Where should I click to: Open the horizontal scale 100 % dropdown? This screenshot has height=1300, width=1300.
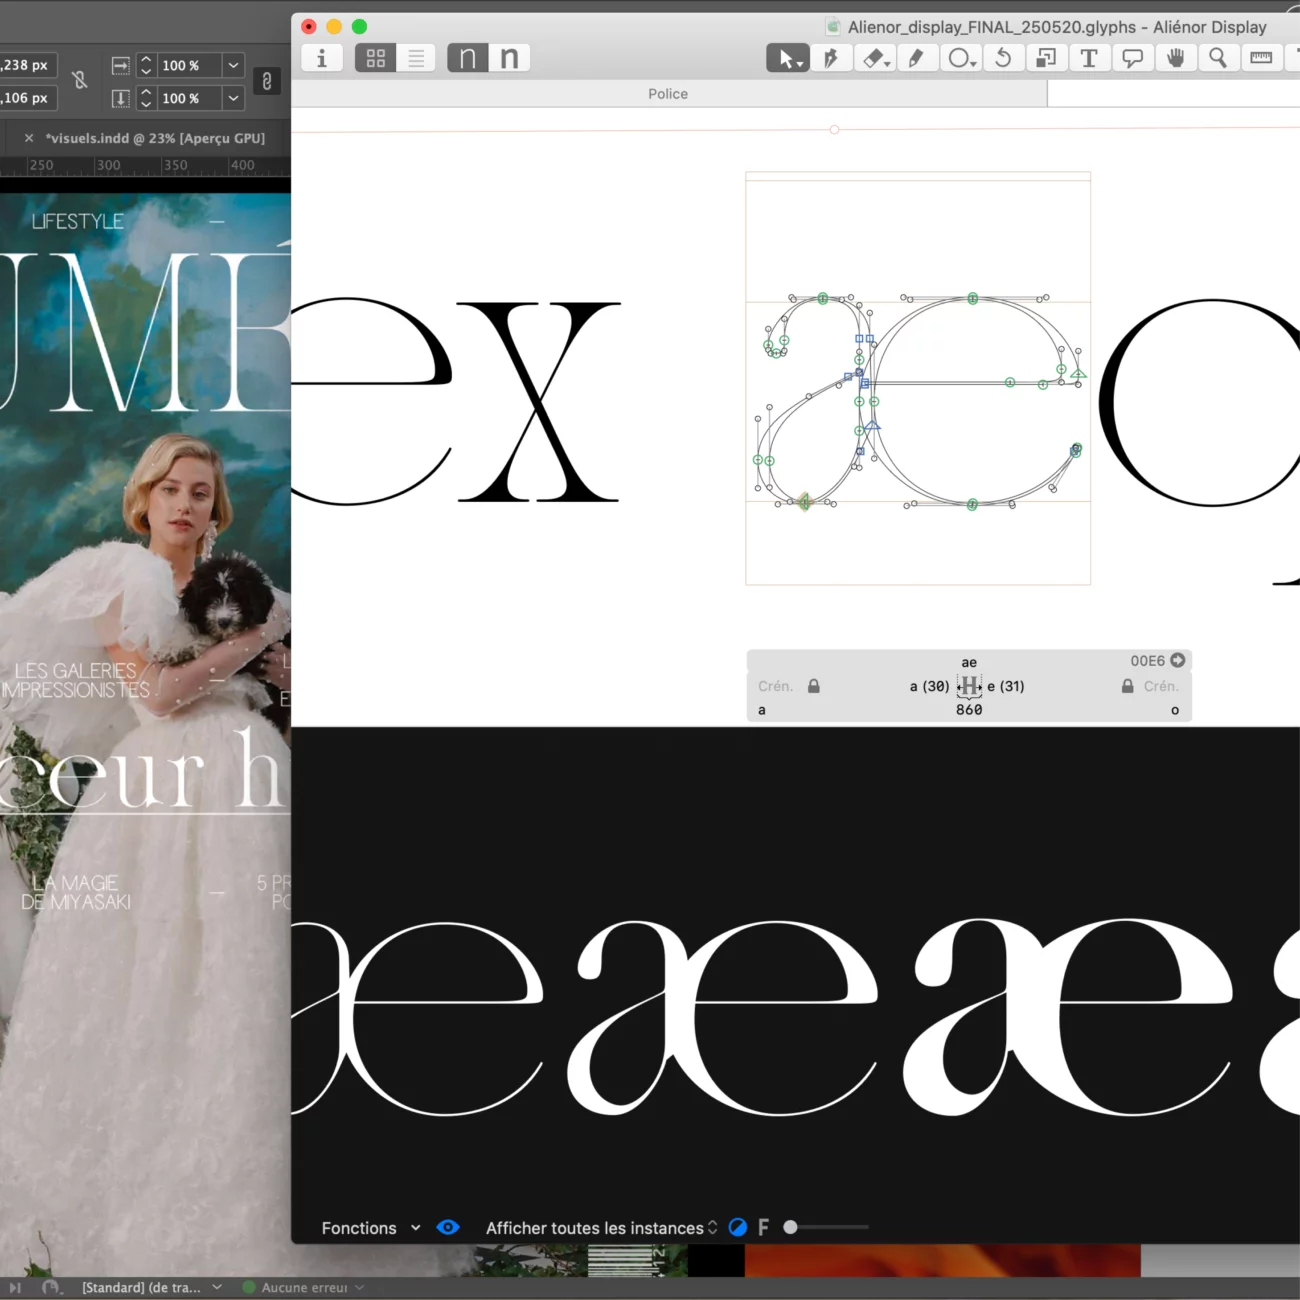233,66
